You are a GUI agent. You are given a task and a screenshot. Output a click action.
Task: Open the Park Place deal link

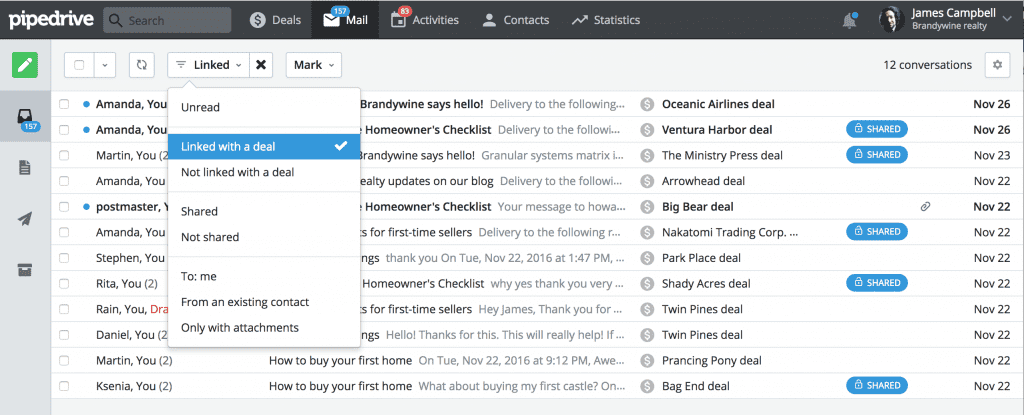[x=701, y=258]
